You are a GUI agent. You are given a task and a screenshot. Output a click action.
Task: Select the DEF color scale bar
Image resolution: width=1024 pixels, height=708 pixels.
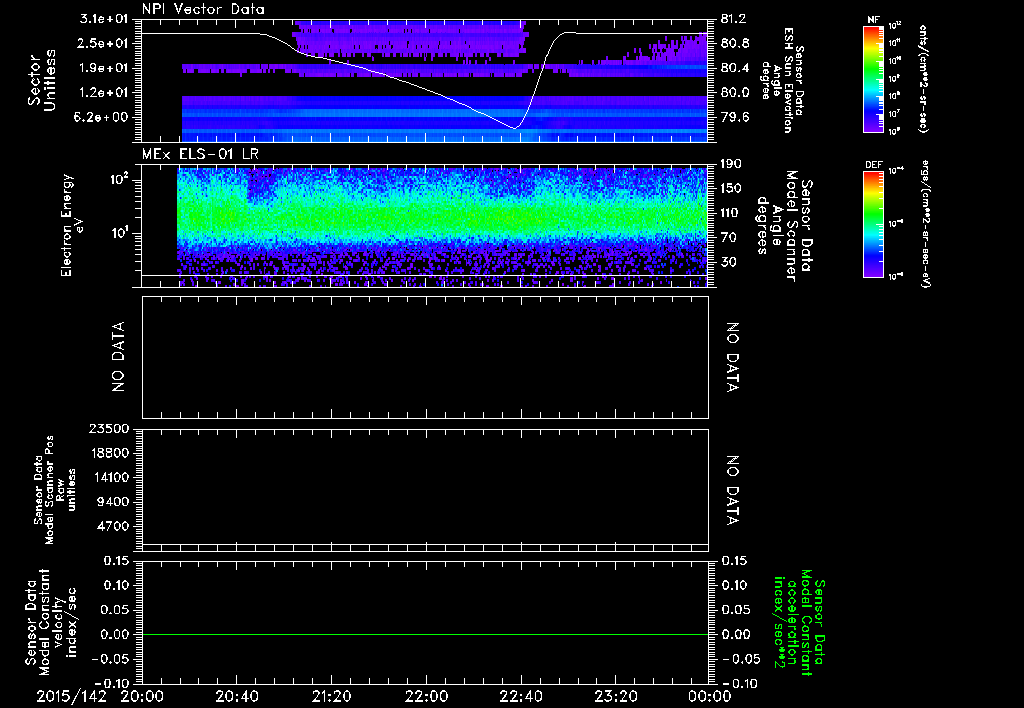tap(872, 223)
